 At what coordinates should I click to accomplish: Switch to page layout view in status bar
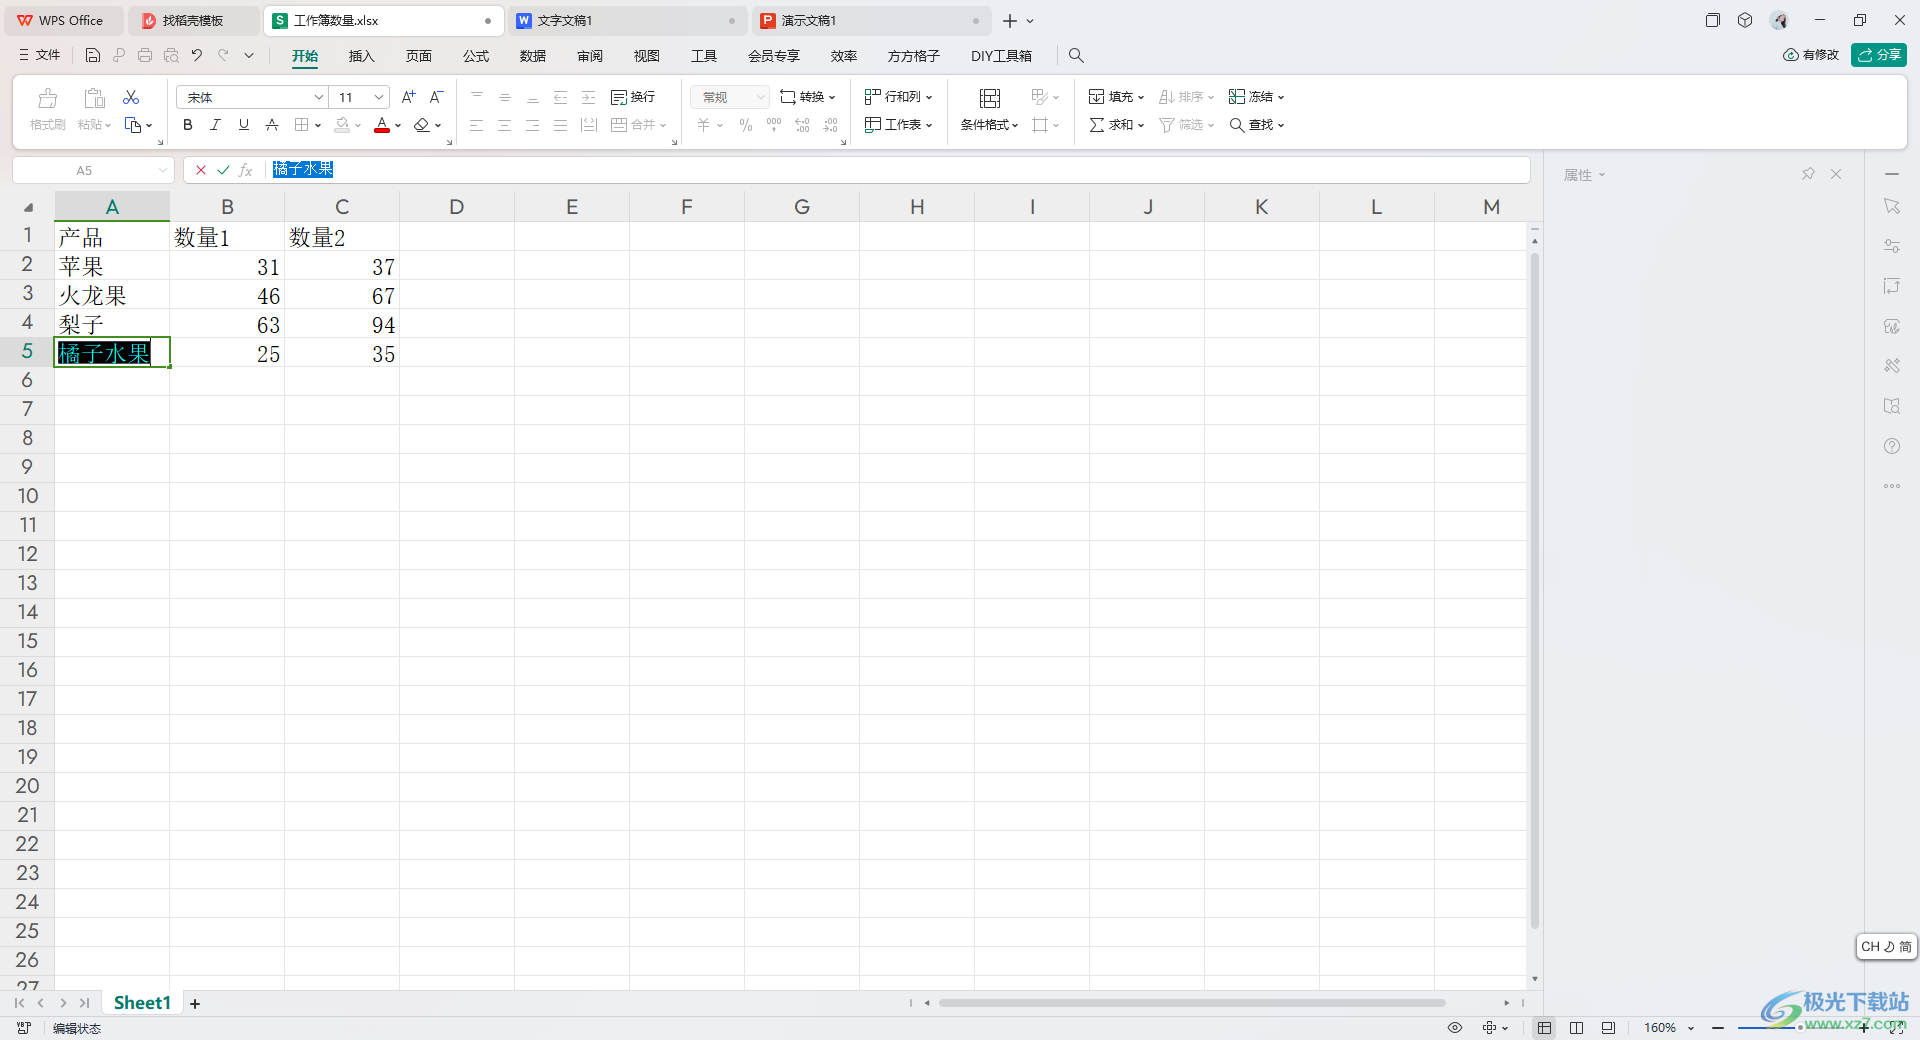click(x=1577, y=1027)
